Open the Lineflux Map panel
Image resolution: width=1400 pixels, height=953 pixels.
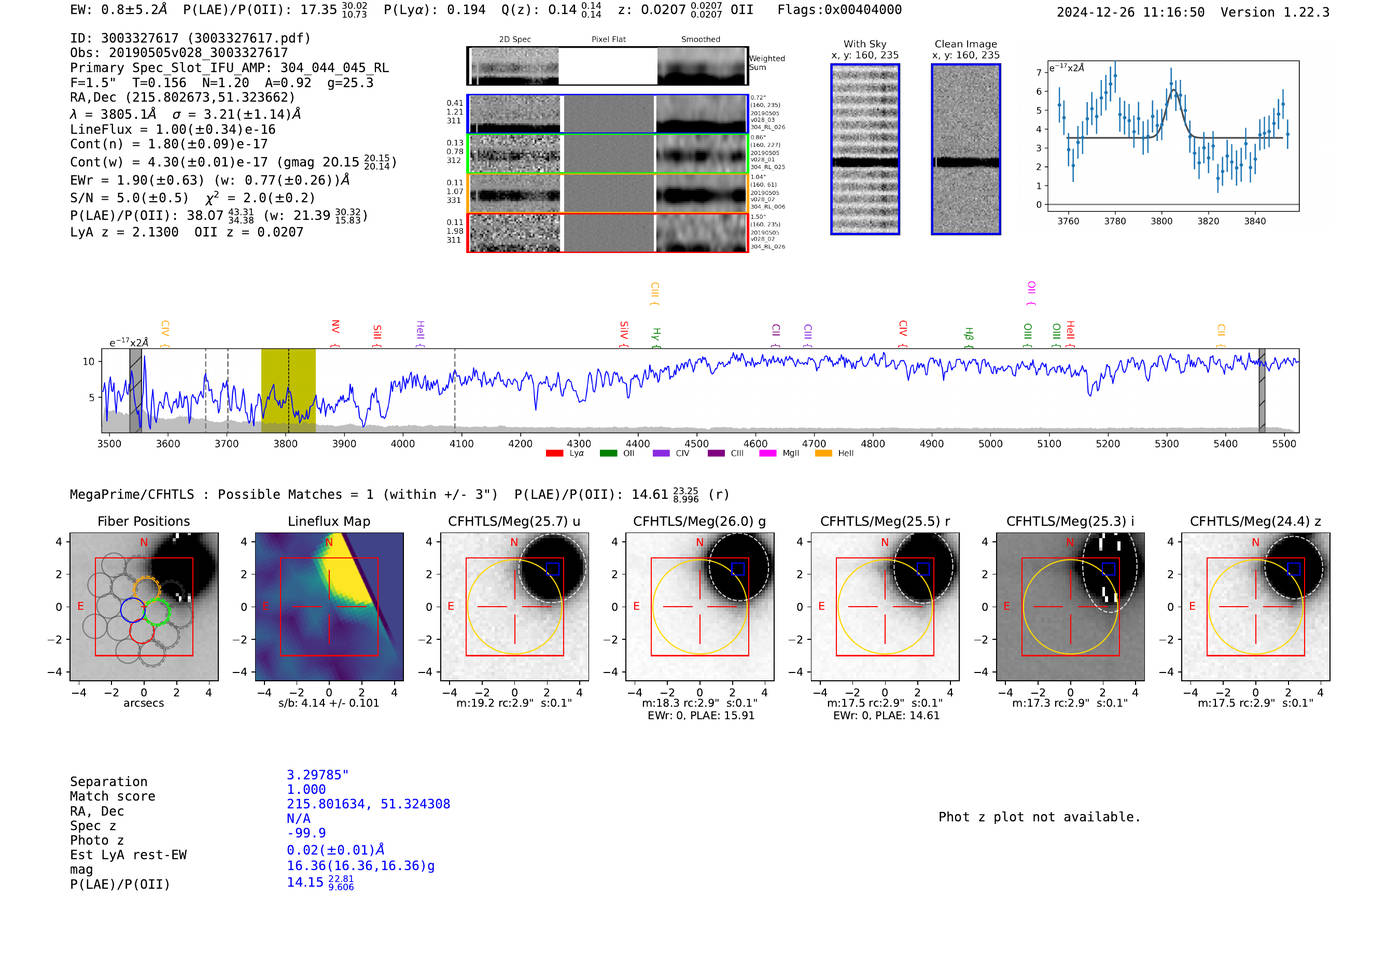[x=329, y=606]
